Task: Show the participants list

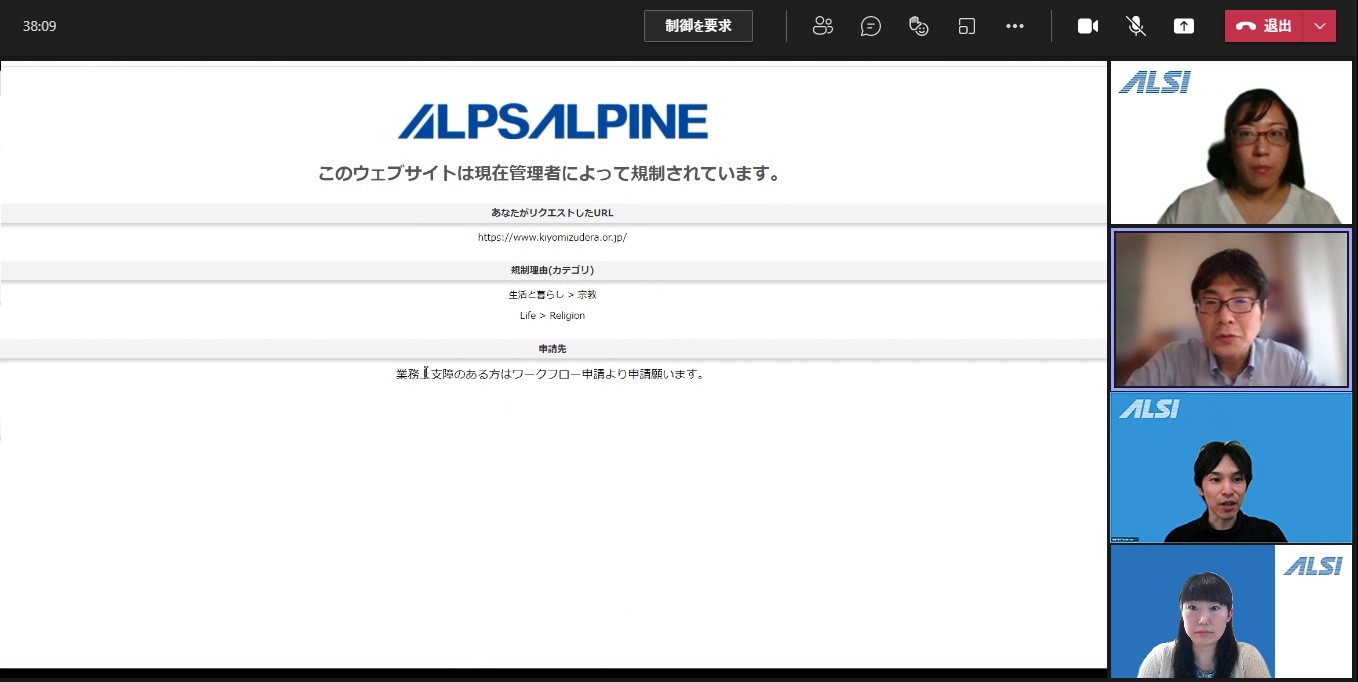Action: coord(823,26)
